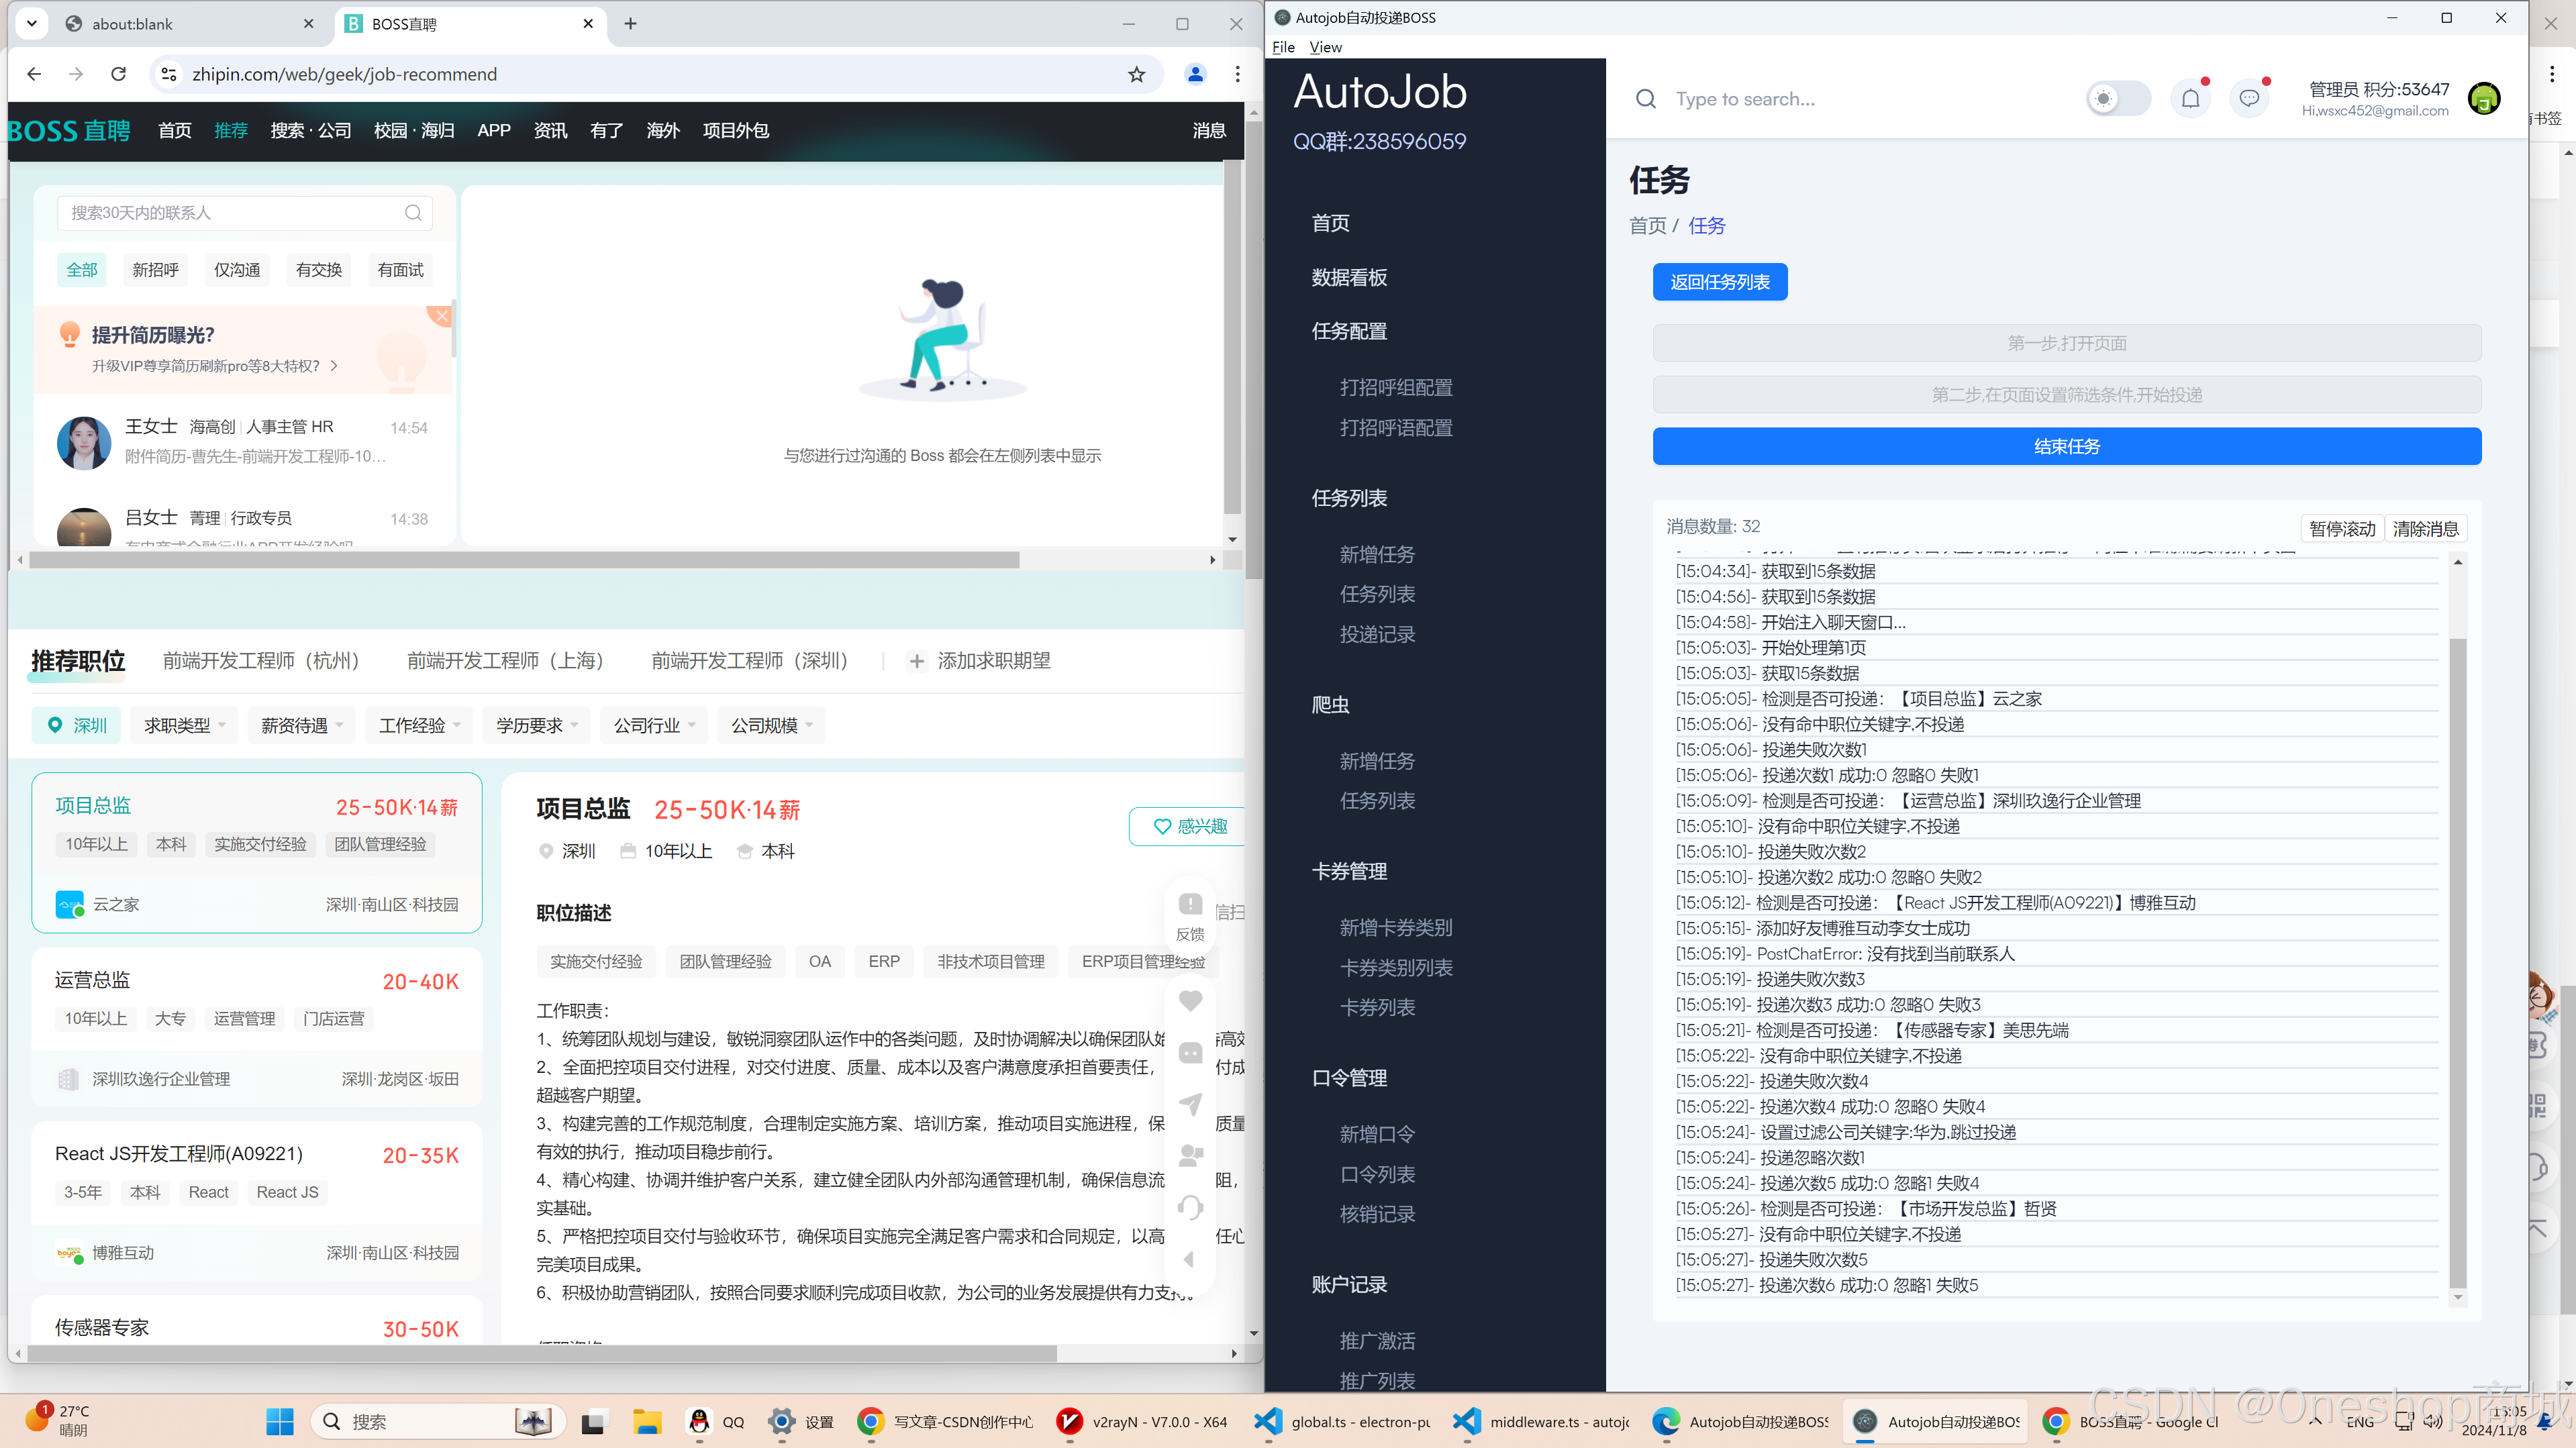Switch to 前端开发工程师（上海）tab
2576x1448 pixels.
click(505, 661)
